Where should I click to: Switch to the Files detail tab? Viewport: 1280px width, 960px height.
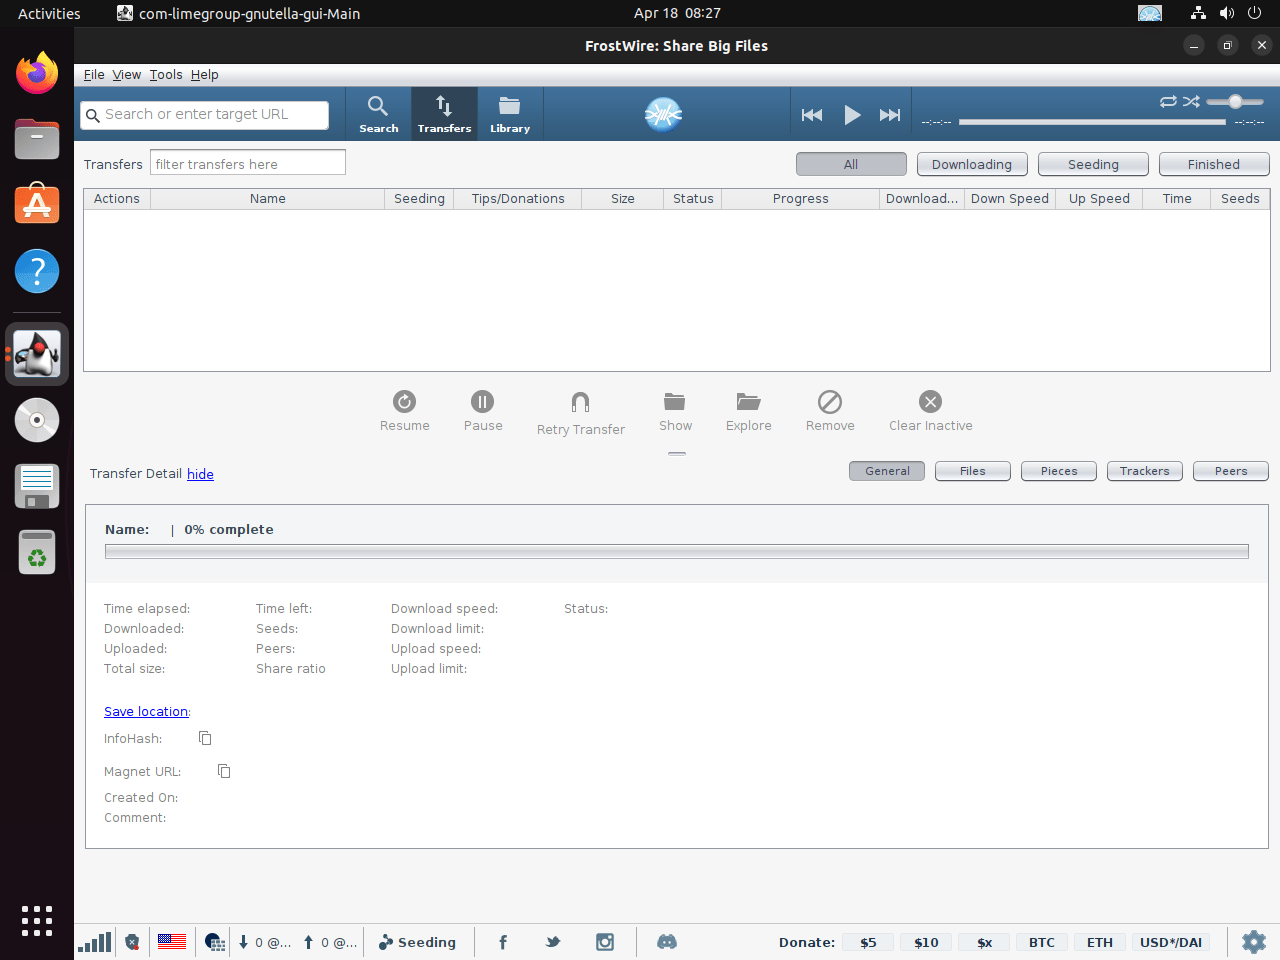point(973,471)
